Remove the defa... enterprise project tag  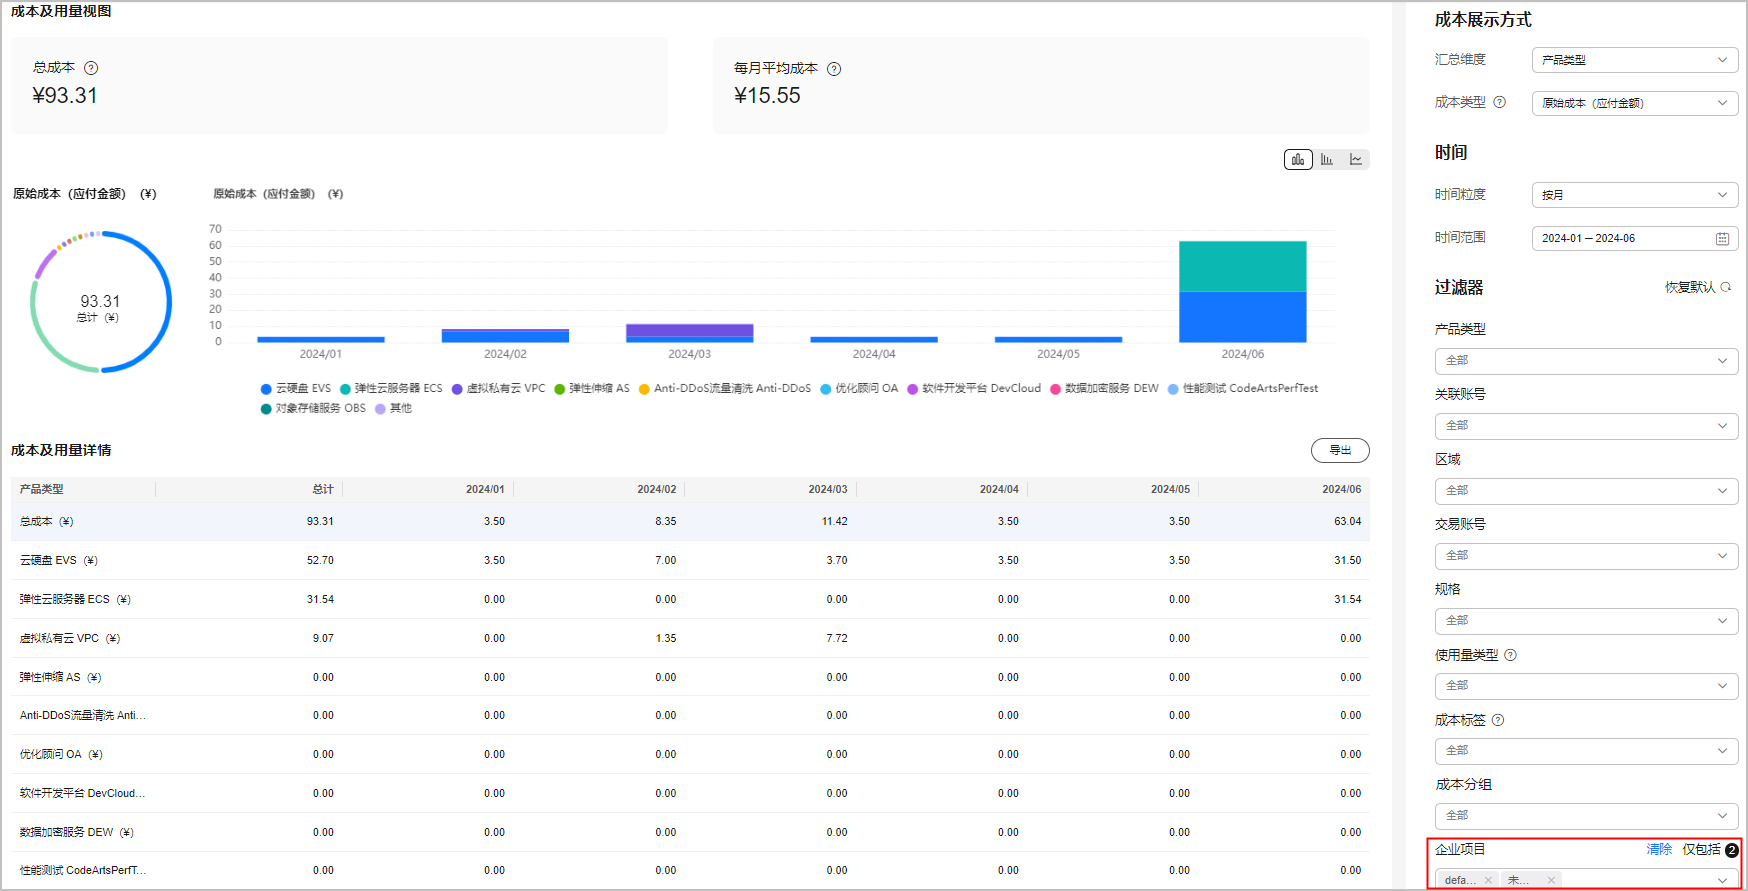click(1488, 880)
